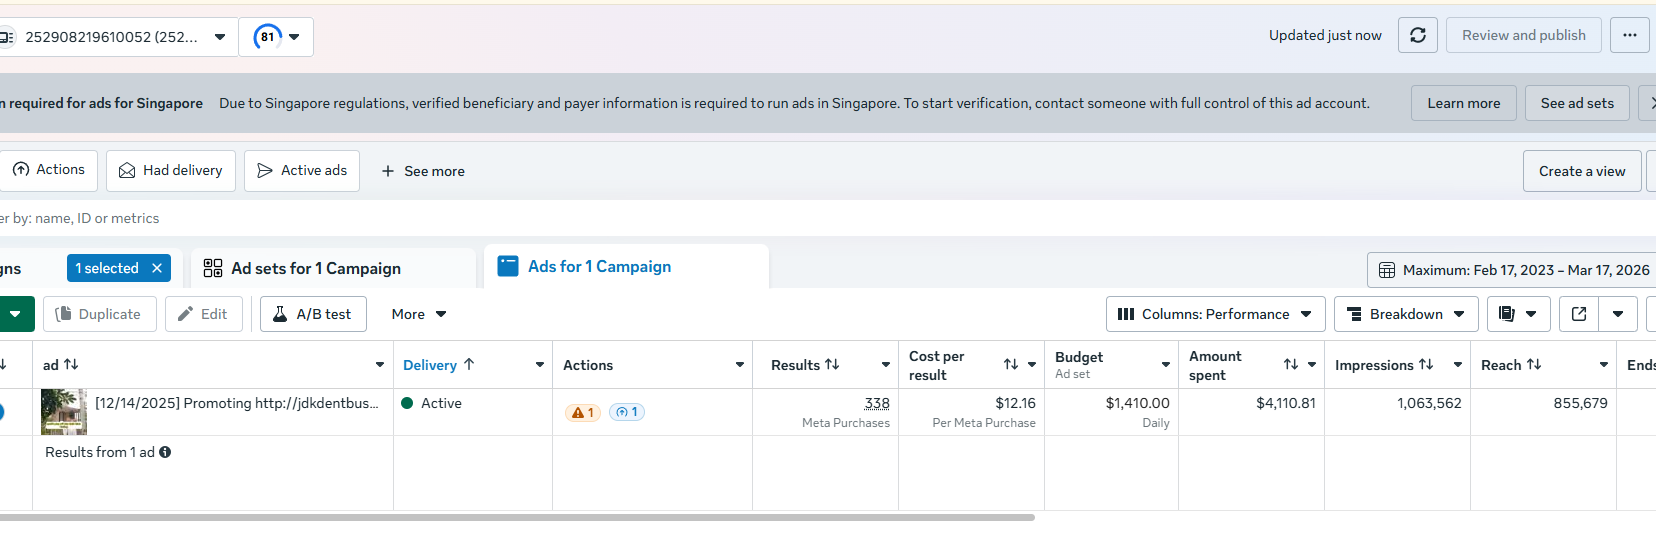Open the reports icon dropdown
Screen dimensions: 1656x541
[x=1518, y=314]
